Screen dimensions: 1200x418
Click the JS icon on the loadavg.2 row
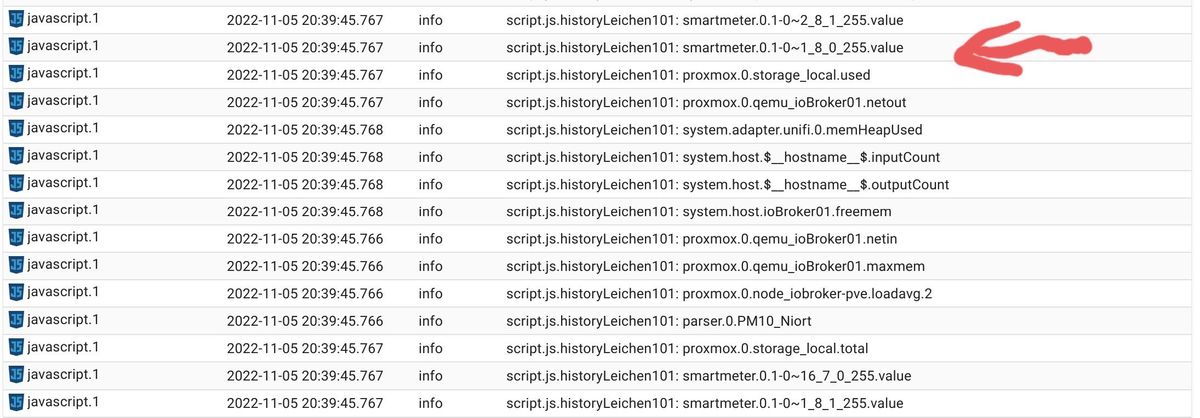[16, 293]
